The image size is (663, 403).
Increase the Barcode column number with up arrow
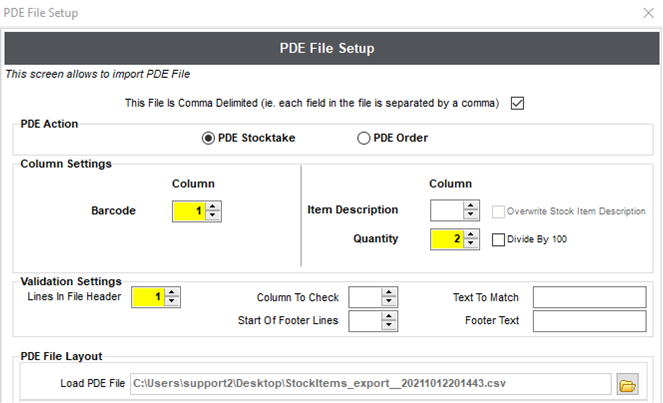(x=213, y=207)
